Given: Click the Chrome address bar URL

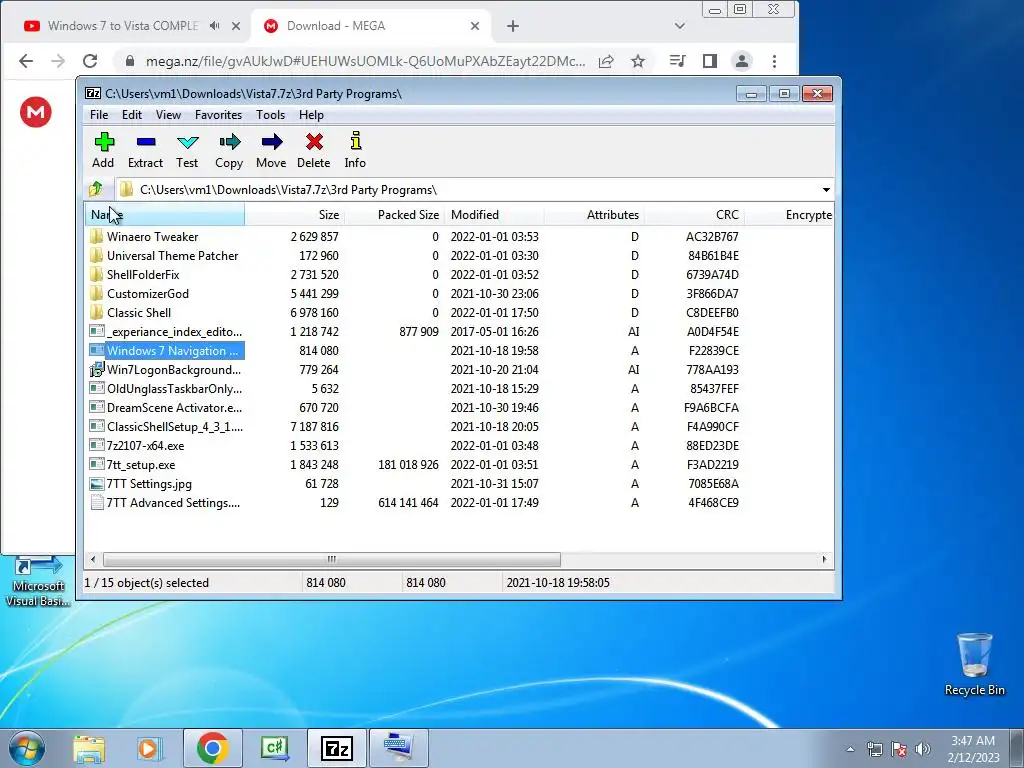Looking at the screenshot, I should [365, 61].
